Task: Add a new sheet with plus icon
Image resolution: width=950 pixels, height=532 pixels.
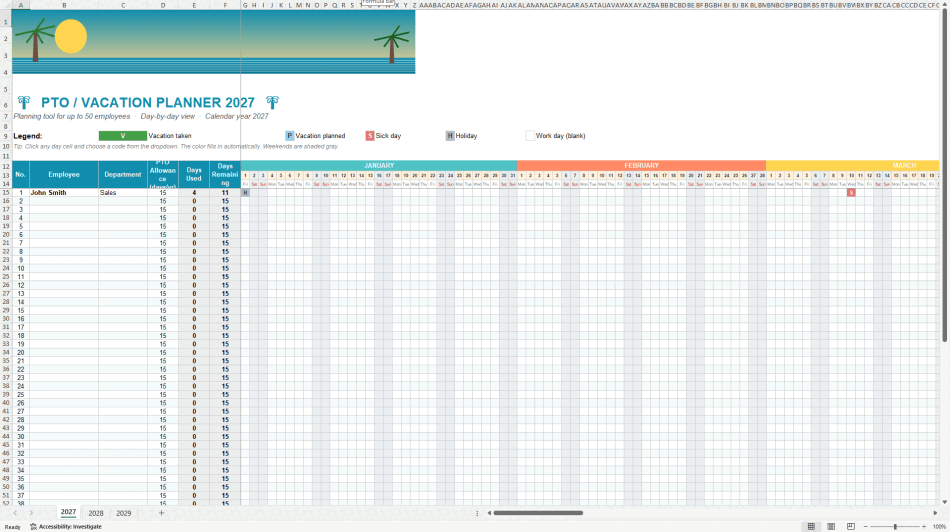Action: (x=161, y=513)
